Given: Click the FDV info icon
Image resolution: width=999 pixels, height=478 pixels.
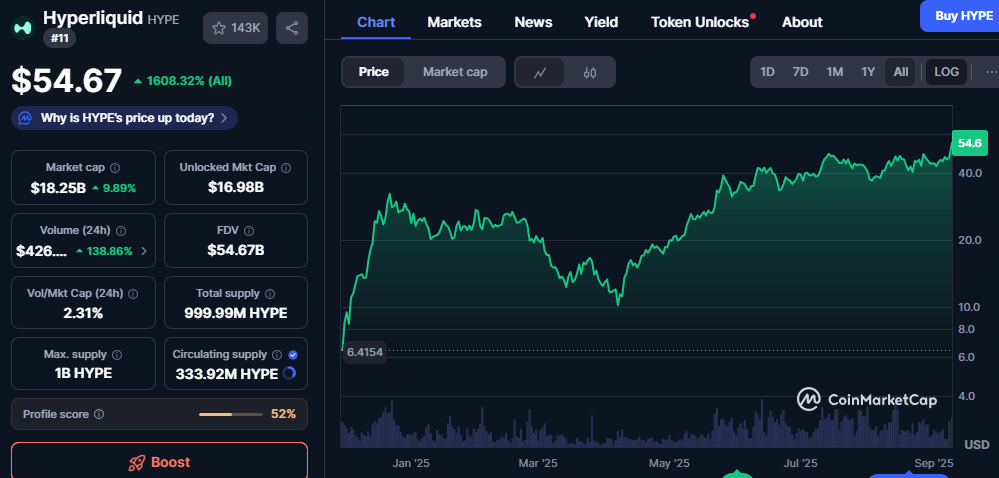Looking at the screenshot, I should click(249, 231).
